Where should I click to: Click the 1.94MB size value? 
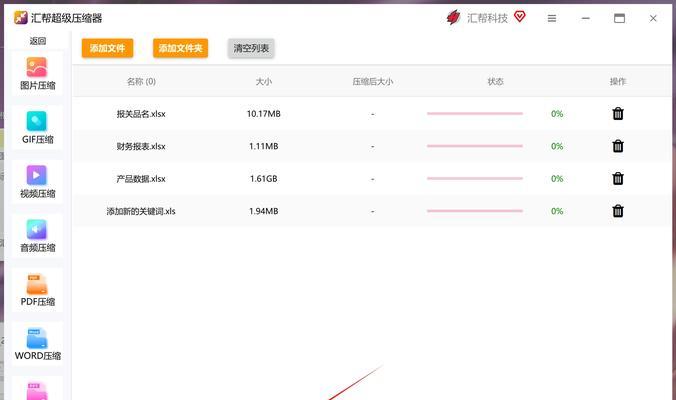pyautogui.click(x=263, y=211)
